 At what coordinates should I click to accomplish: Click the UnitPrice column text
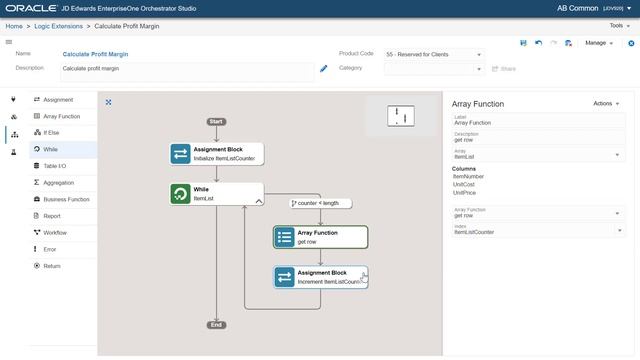[x=464, y=193]
